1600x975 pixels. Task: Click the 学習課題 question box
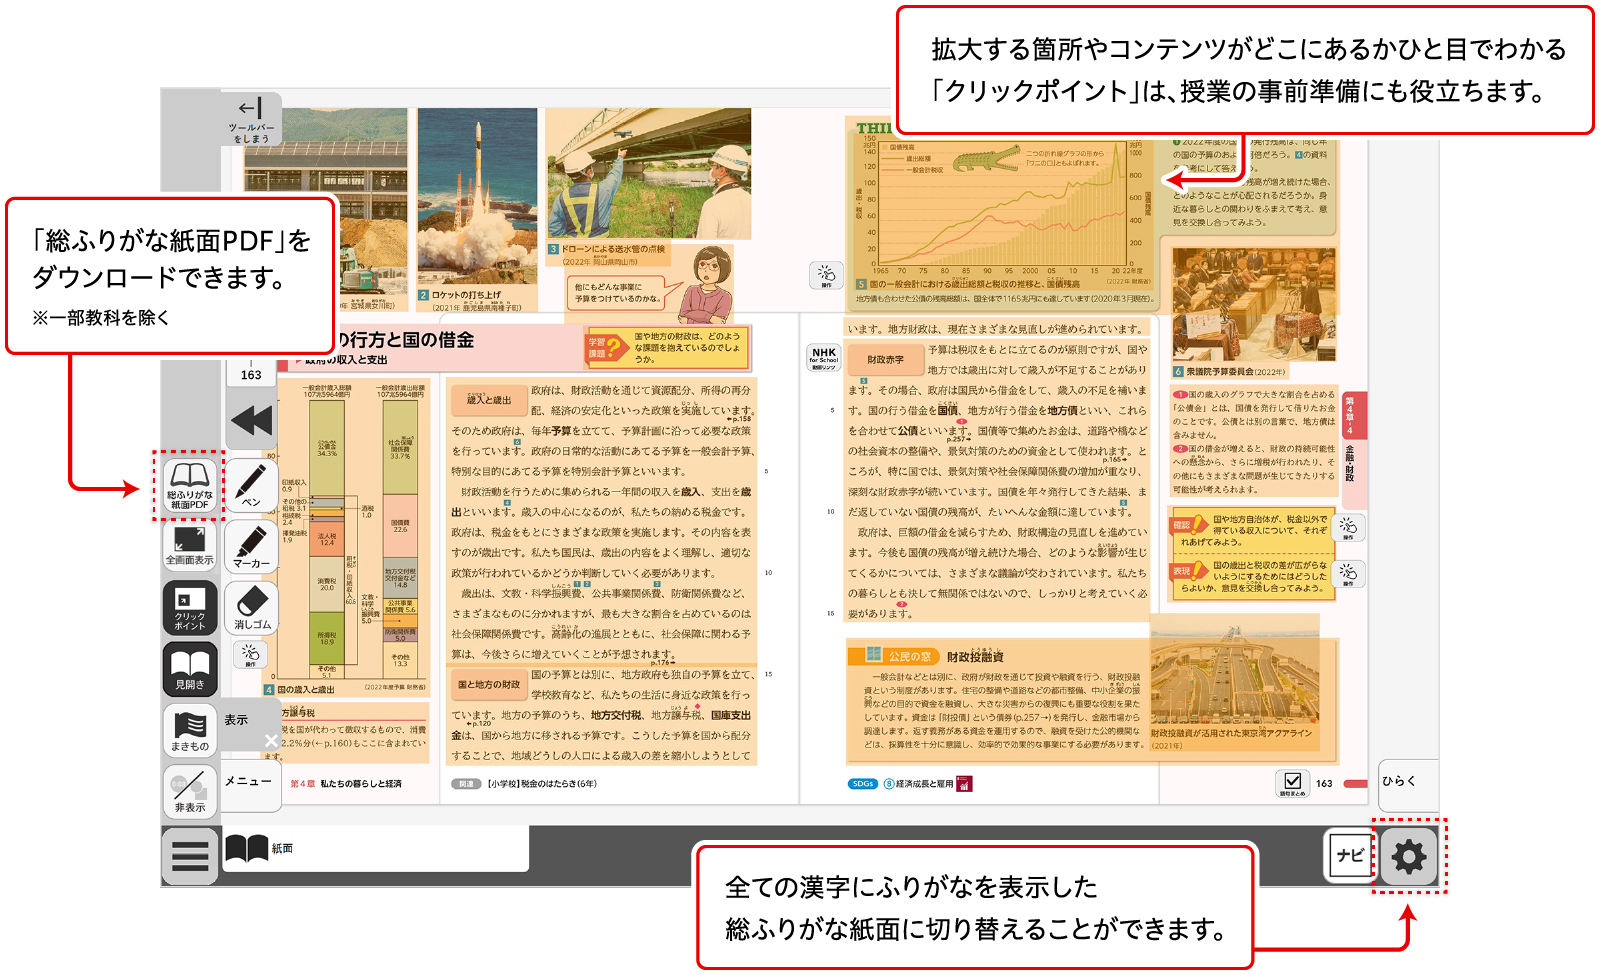(x=667, y=348)
